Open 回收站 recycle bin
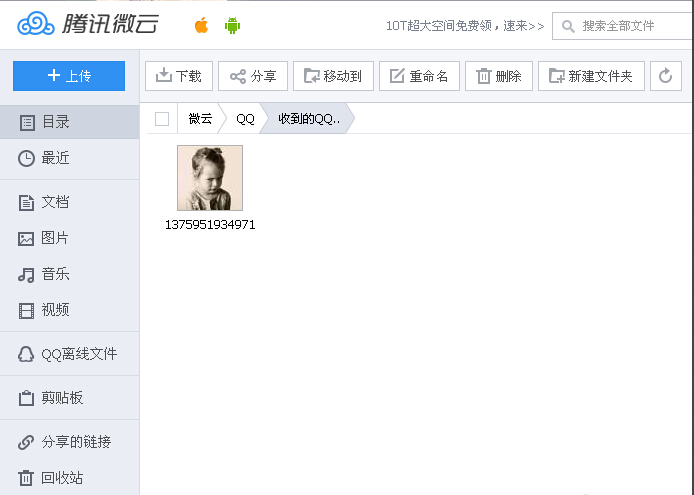Screen dimensions: 694x495 [x=69, y=478]
